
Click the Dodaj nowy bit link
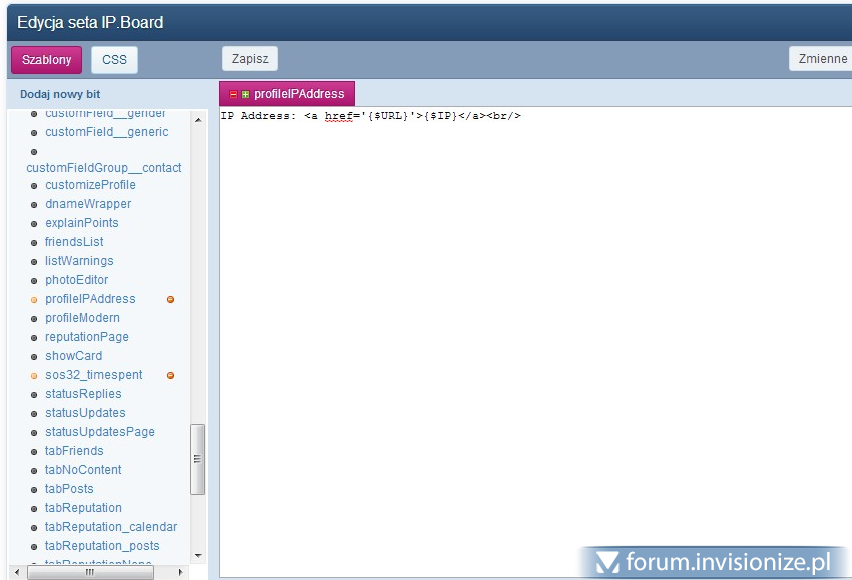click(60, 94)
